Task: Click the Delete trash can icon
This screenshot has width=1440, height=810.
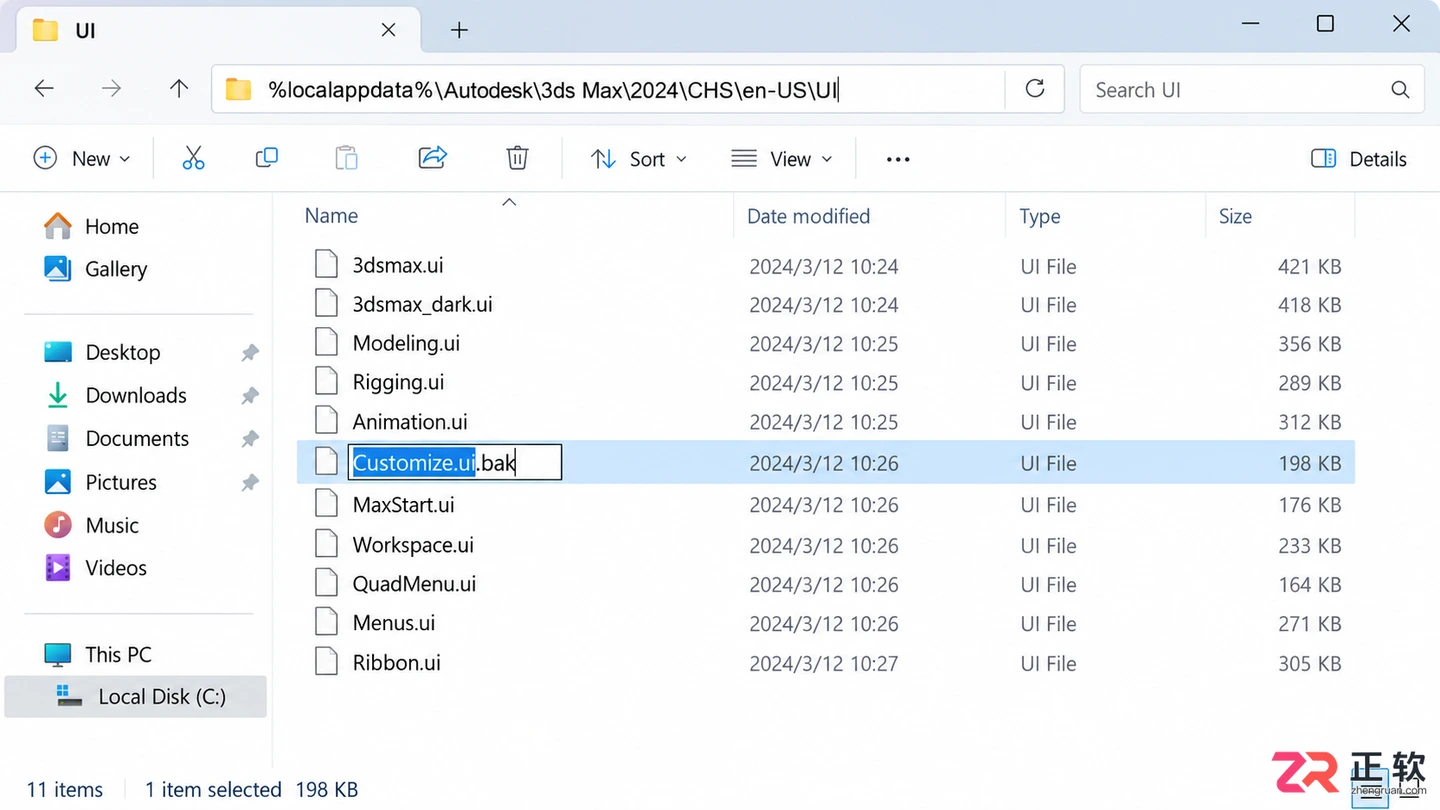Action: 517,158
